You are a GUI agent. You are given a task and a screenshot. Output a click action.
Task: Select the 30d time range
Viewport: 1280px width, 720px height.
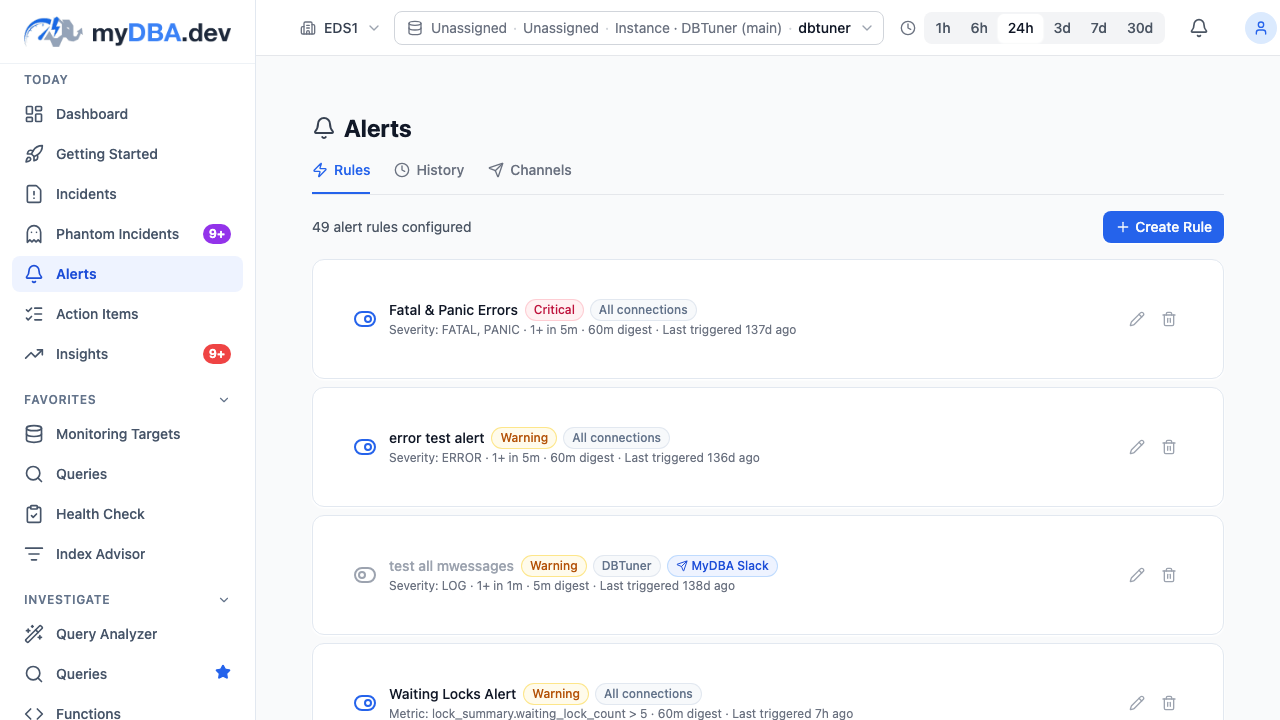tap(1140, 28)
